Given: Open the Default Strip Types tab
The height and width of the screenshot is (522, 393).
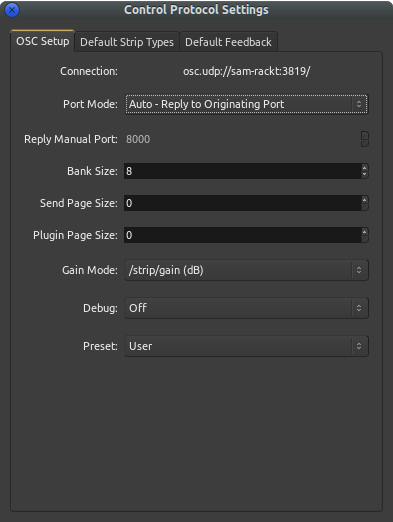Looking at the screenshot, I should point(127,42).
